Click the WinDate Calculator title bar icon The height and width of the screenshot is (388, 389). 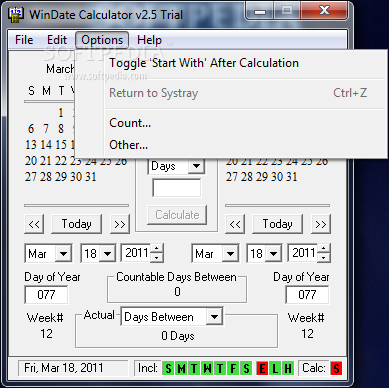15,15
